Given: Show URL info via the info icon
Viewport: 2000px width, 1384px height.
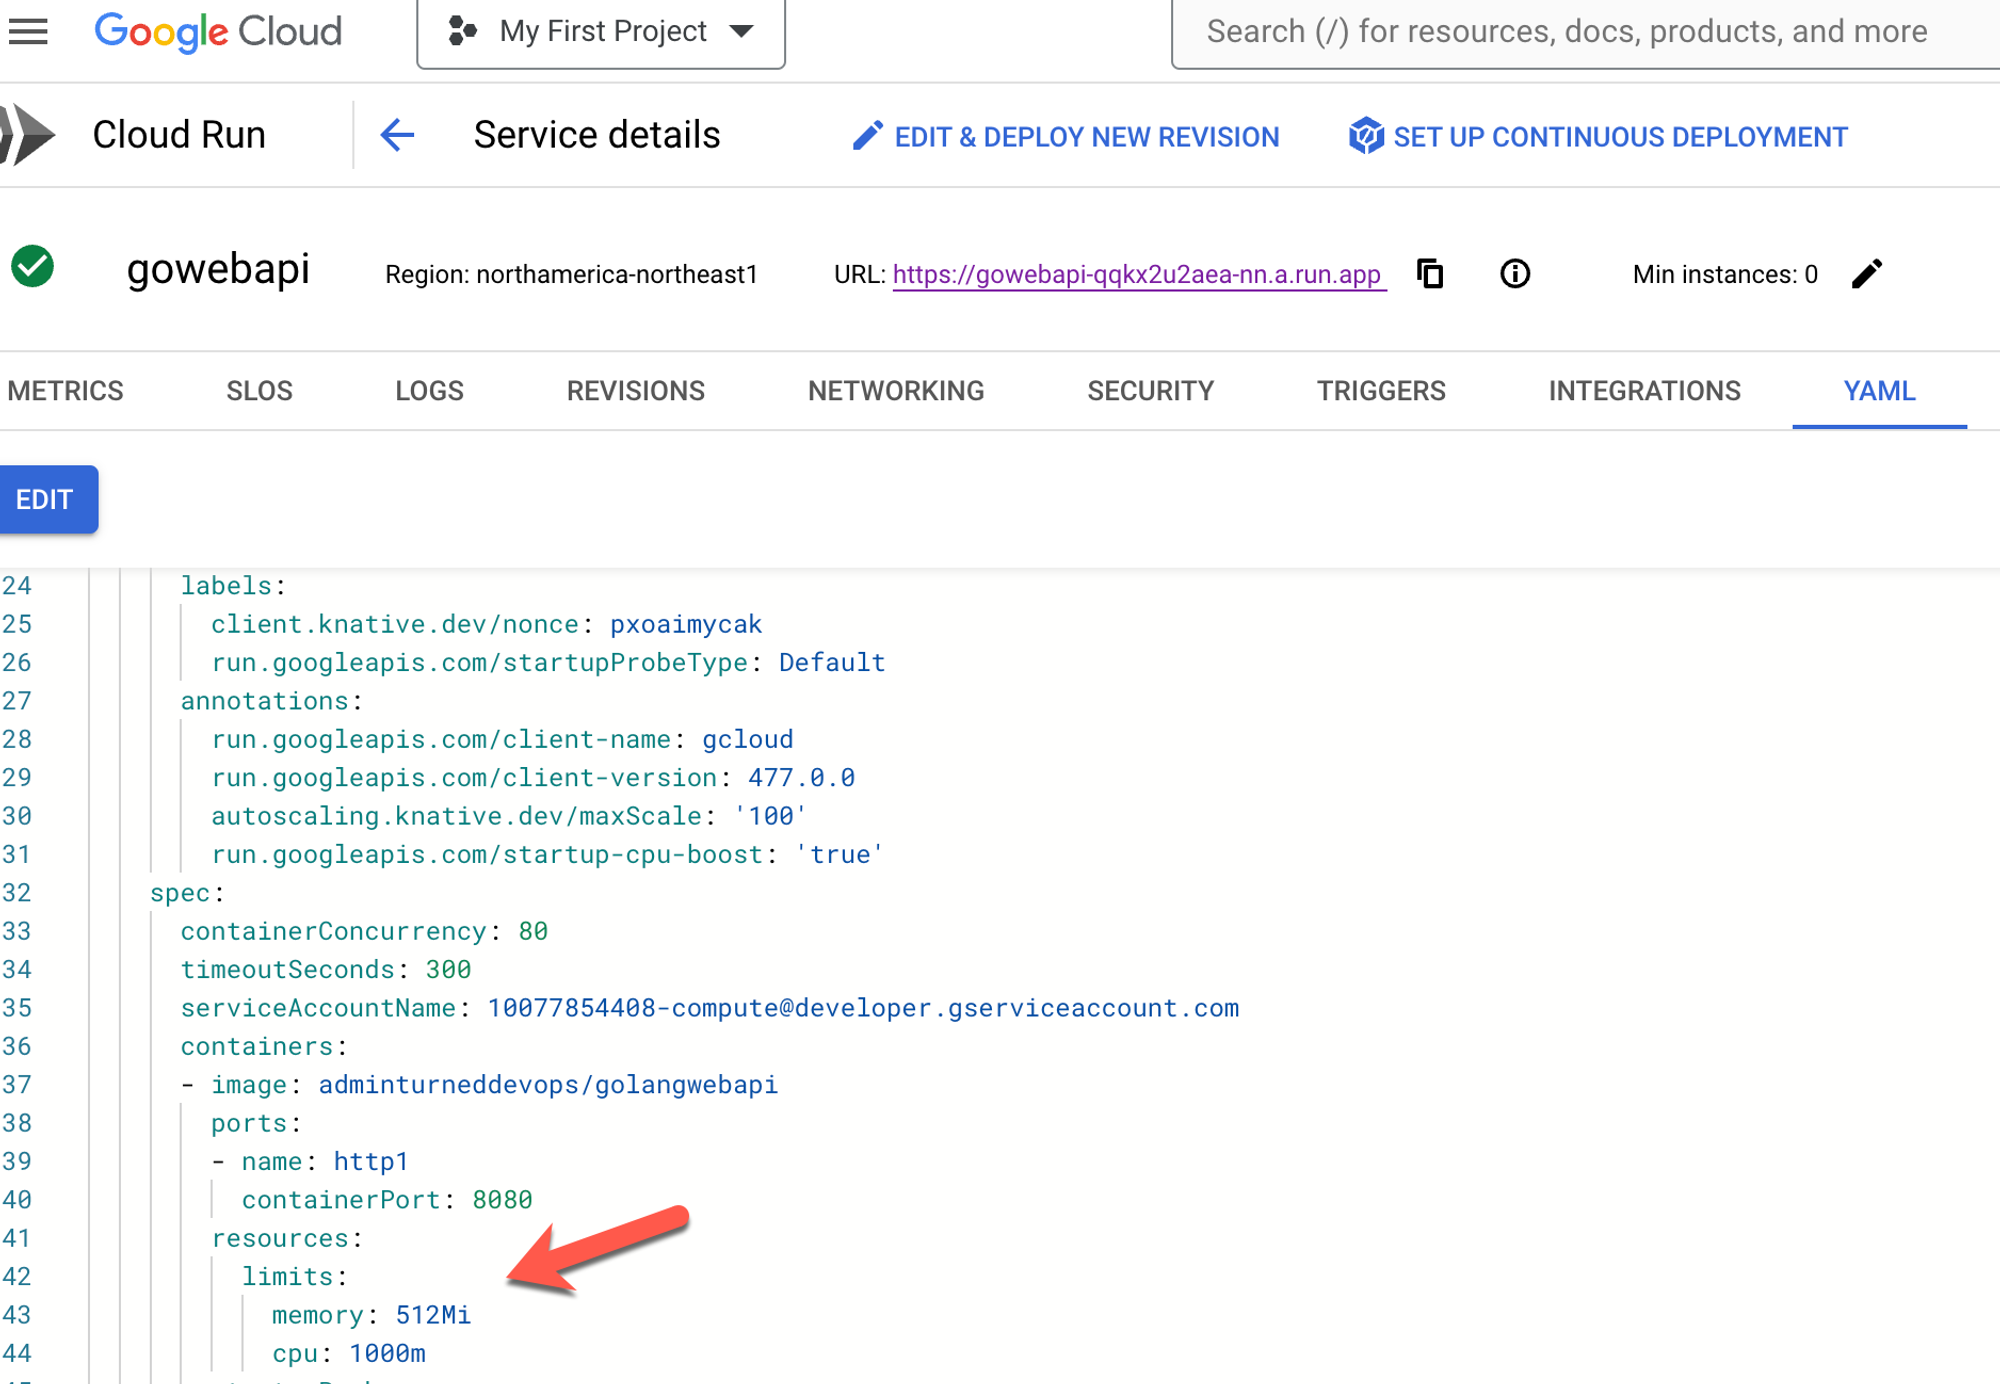Looking at the screenshot, I should click(1515, 274).
